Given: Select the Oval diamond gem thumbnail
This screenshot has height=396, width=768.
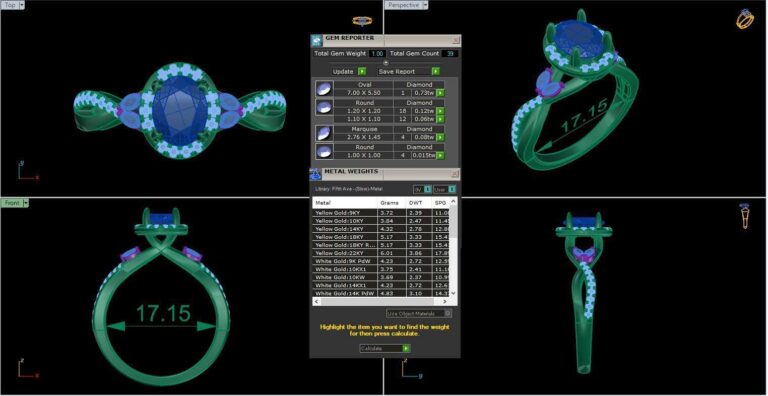Looking at the screenshot, I should click(324, 89).
